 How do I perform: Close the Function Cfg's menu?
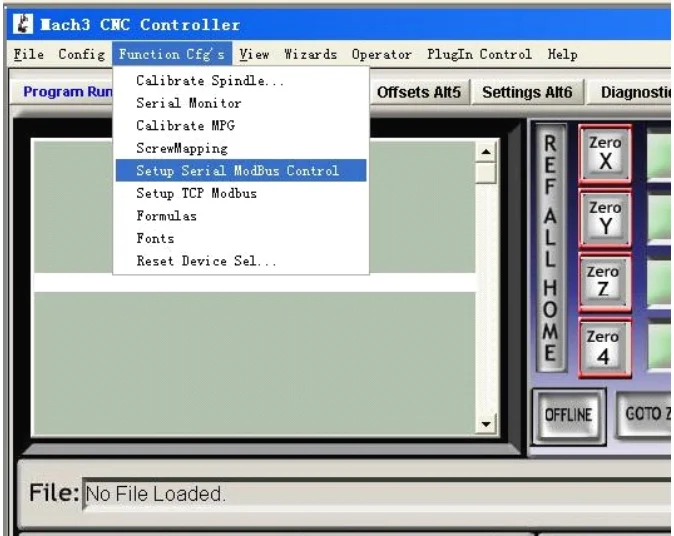pyautogui.click(x=172, y=55)
